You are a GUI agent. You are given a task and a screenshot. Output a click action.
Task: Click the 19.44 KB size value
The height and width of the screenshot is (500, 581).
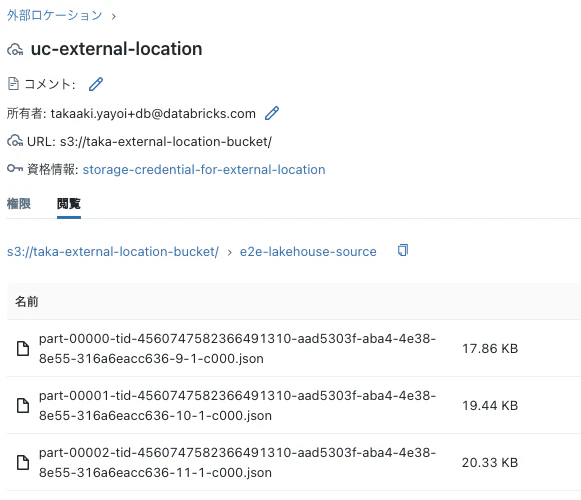coord(490,405)
